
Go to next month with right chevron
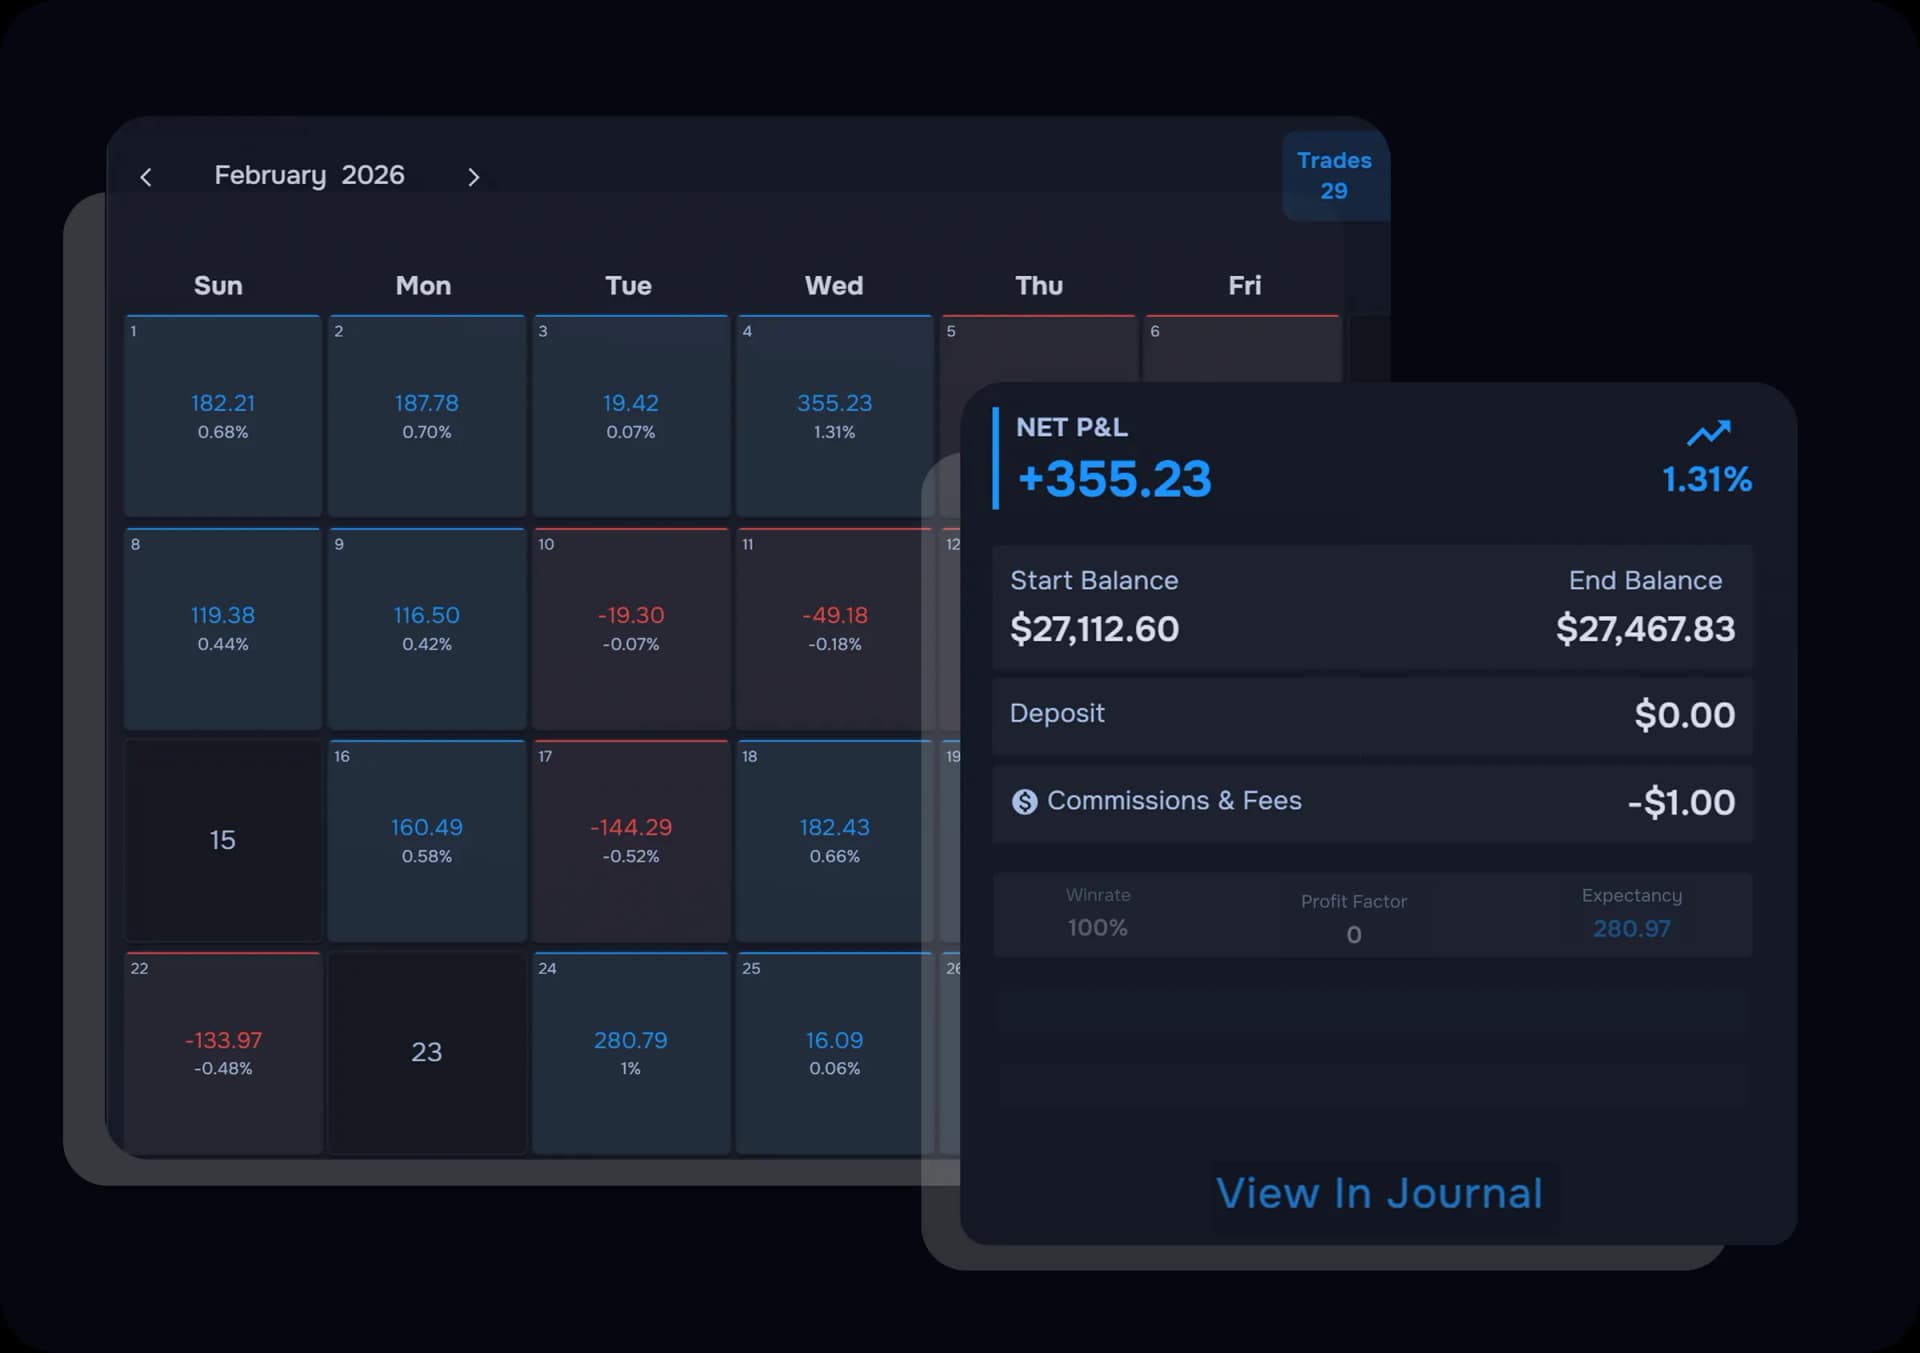point(473,177)
